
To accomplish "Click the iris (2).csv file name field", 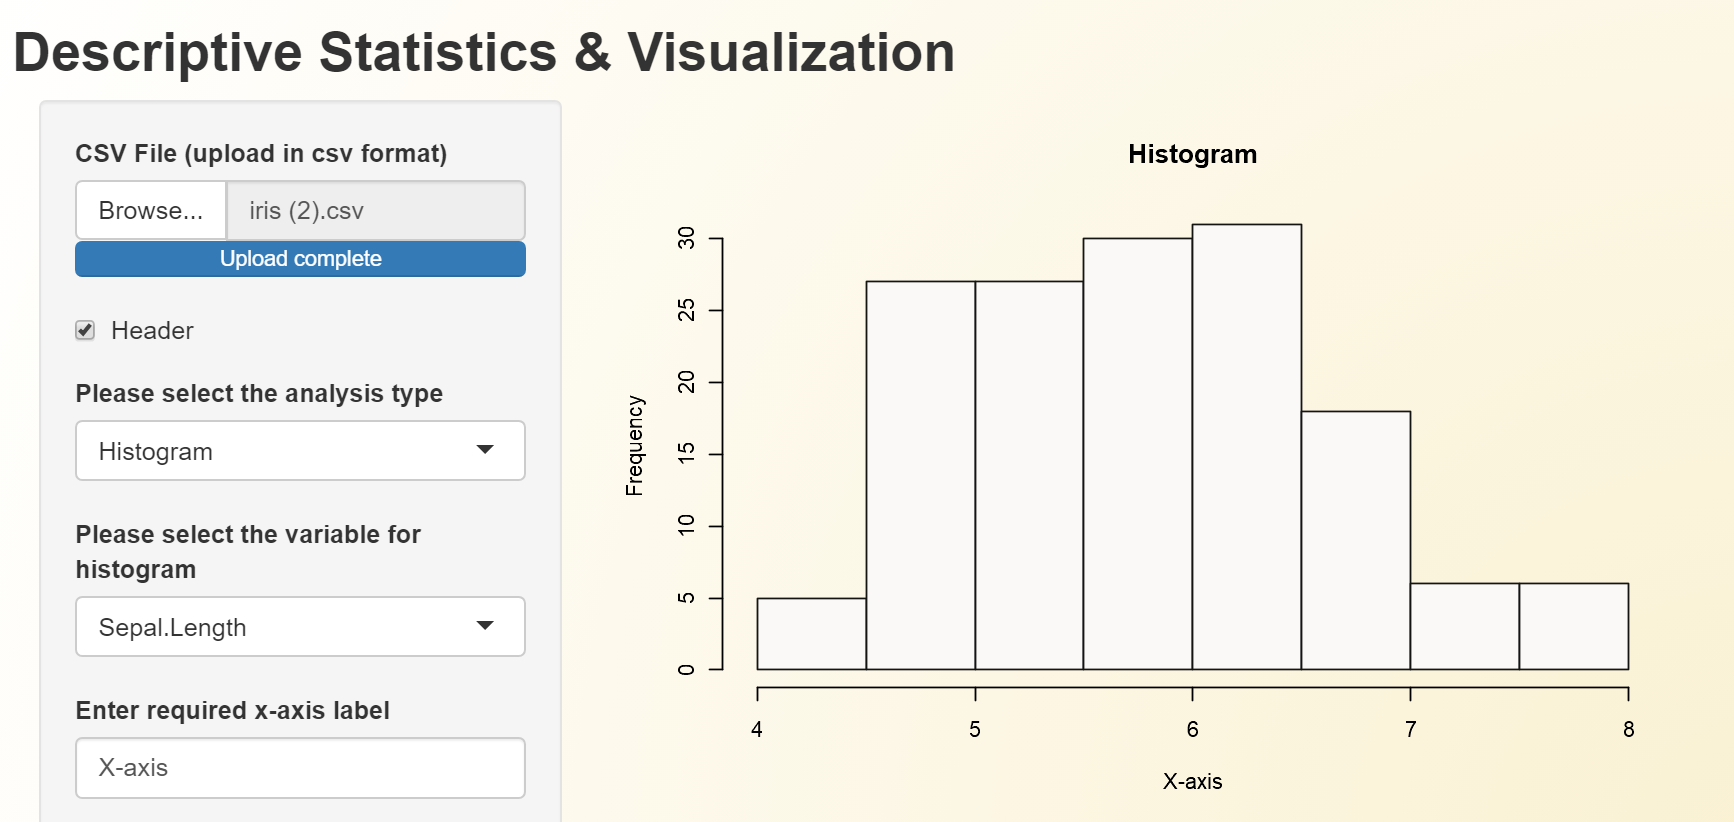I will [x=375, y=211].
